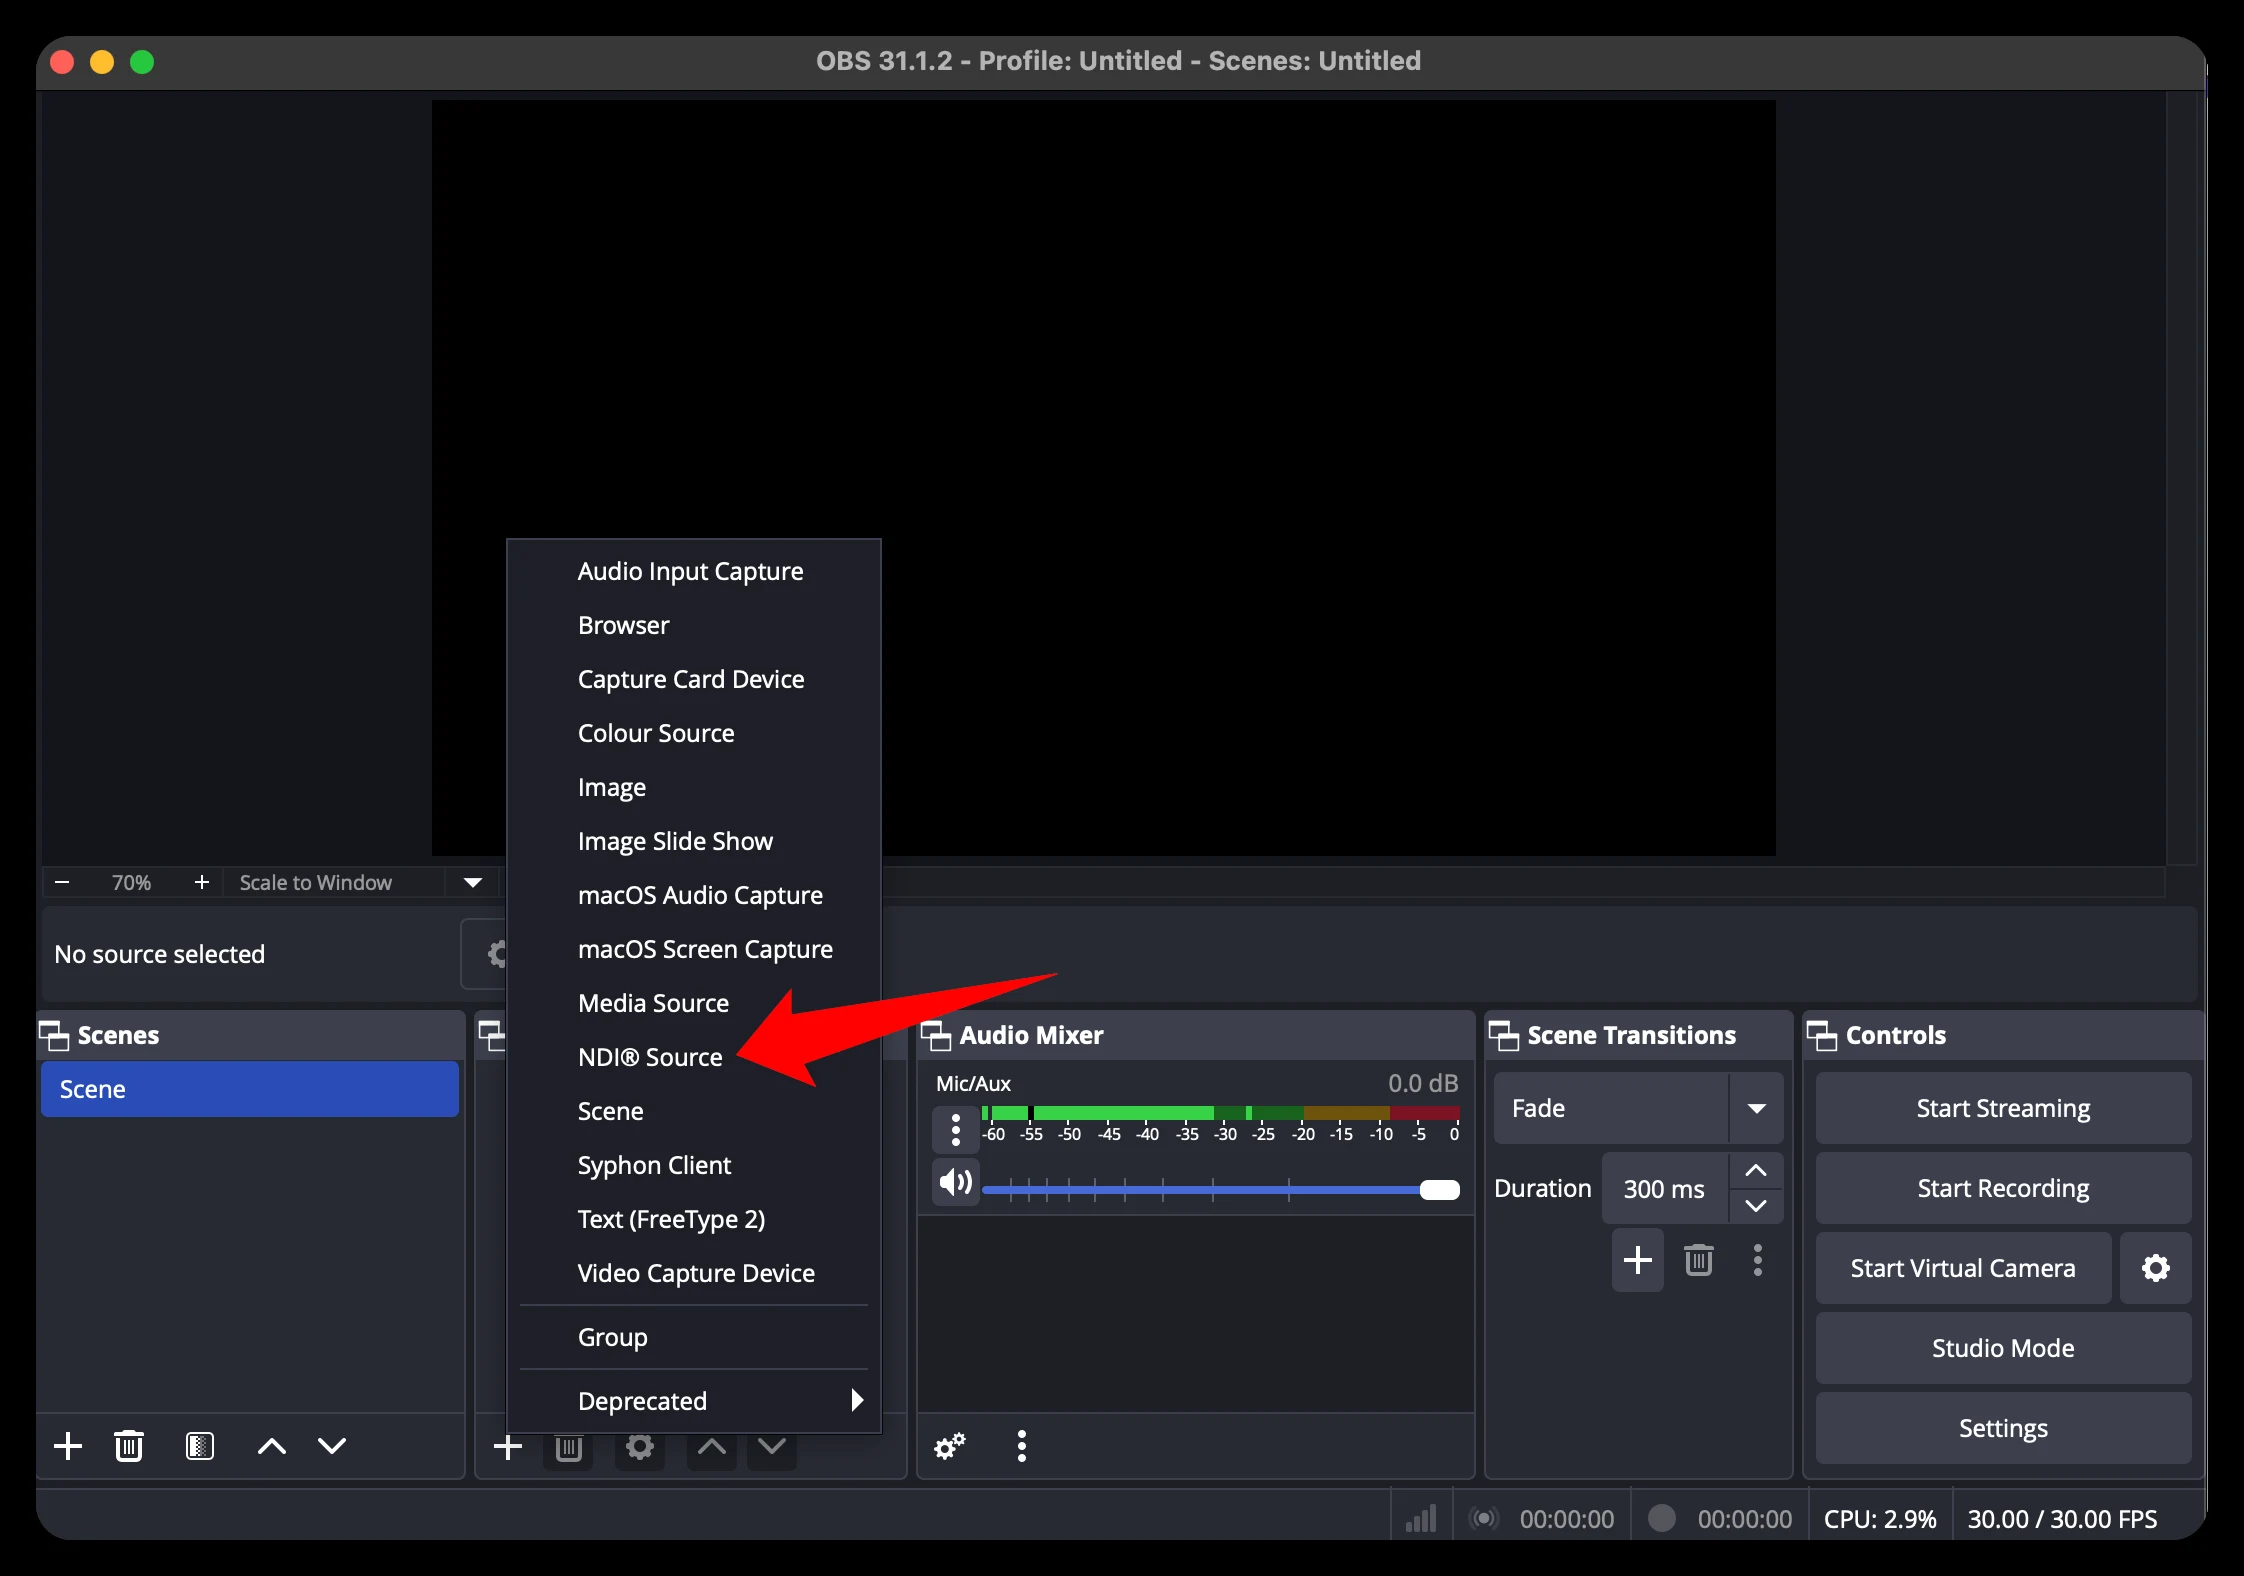Click the Mic/Aux volume slider handle
The height and width of the screenshot is (1576, 2244).
tap(1440, 1189)
